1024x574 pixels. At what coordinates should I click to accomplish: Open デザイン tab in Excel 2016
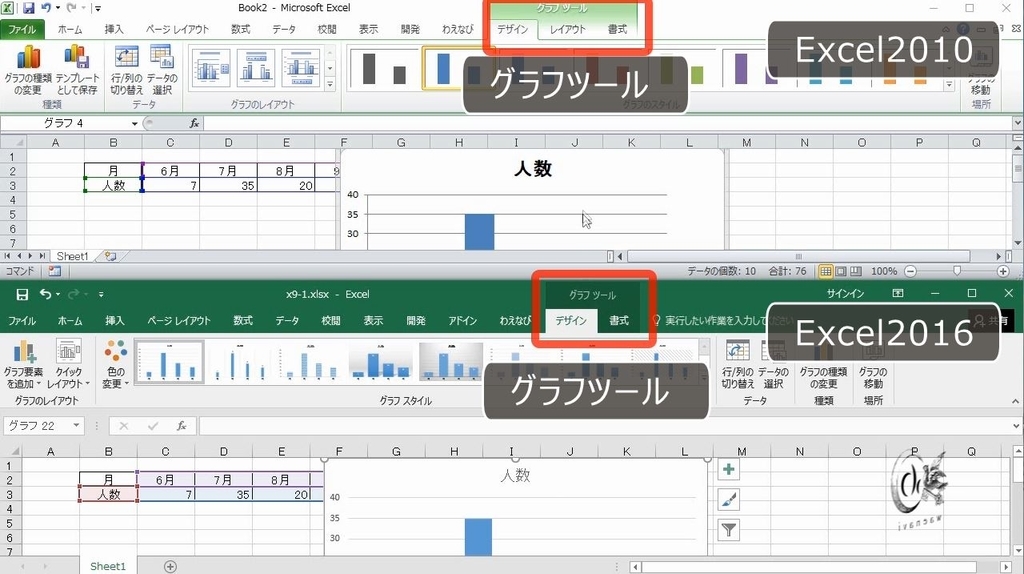pos(571,321)
